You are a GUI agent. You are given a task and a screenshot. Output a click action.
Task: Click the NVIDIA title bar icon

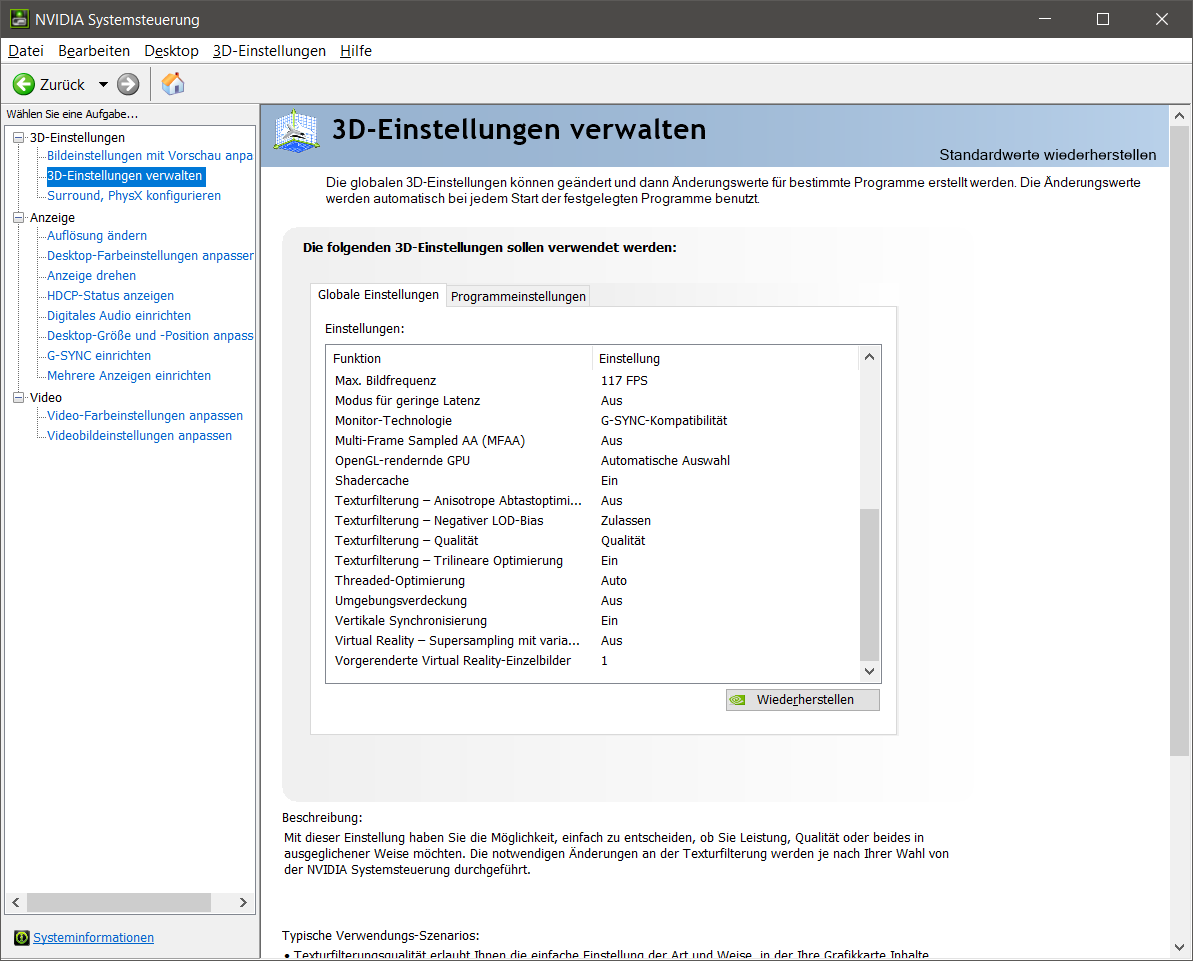tap(19, 19)
